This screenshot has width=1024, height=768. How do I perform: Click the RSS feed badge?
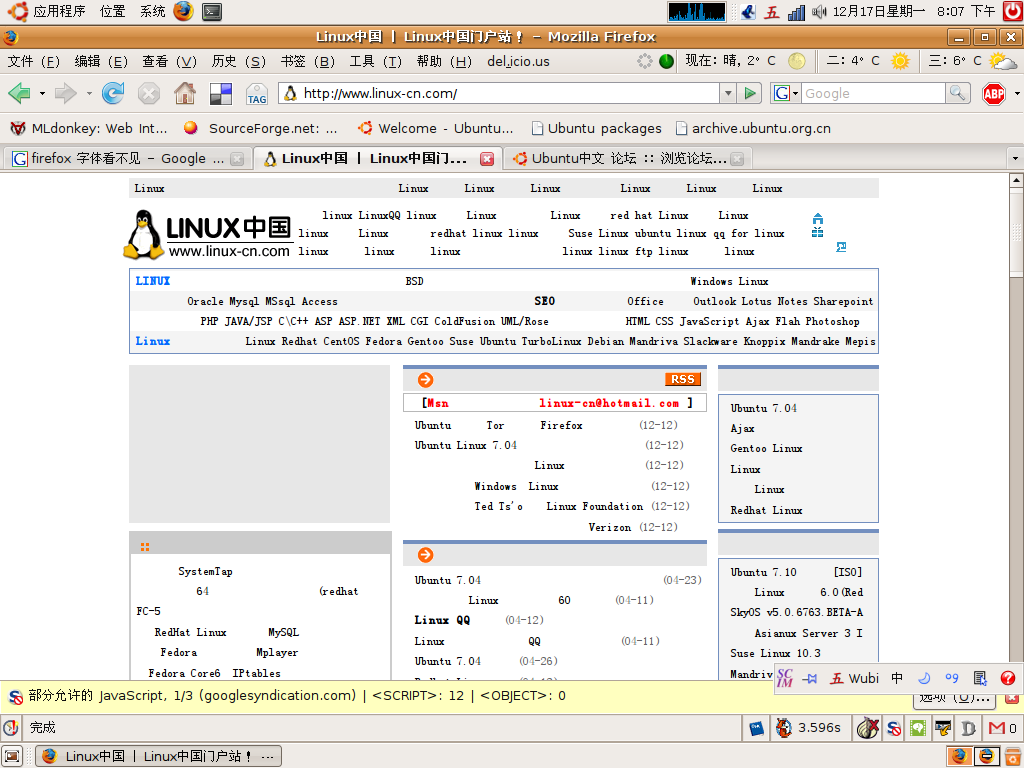[682, 379]
